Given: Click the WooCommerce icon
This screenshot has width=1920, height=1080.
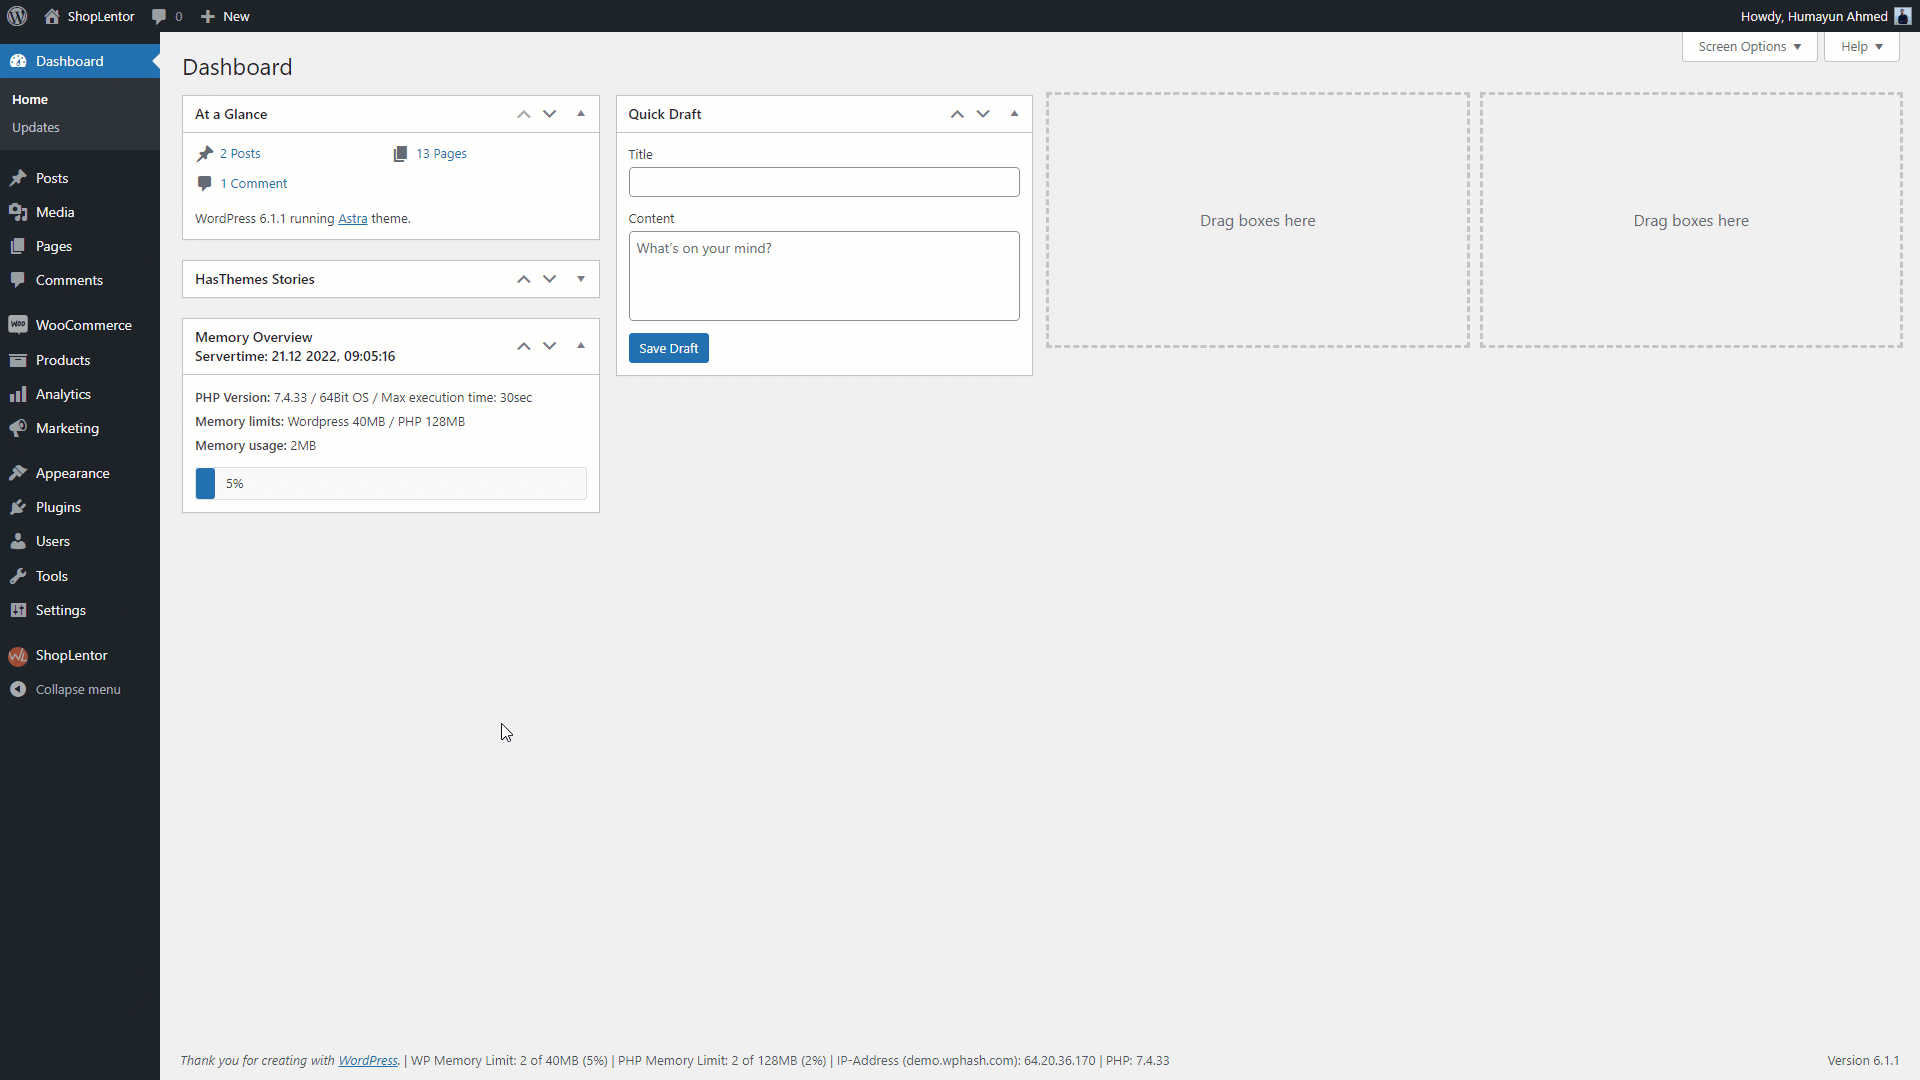Looking at the screenshot, I should pyautogui.click(x=18, y=325).
